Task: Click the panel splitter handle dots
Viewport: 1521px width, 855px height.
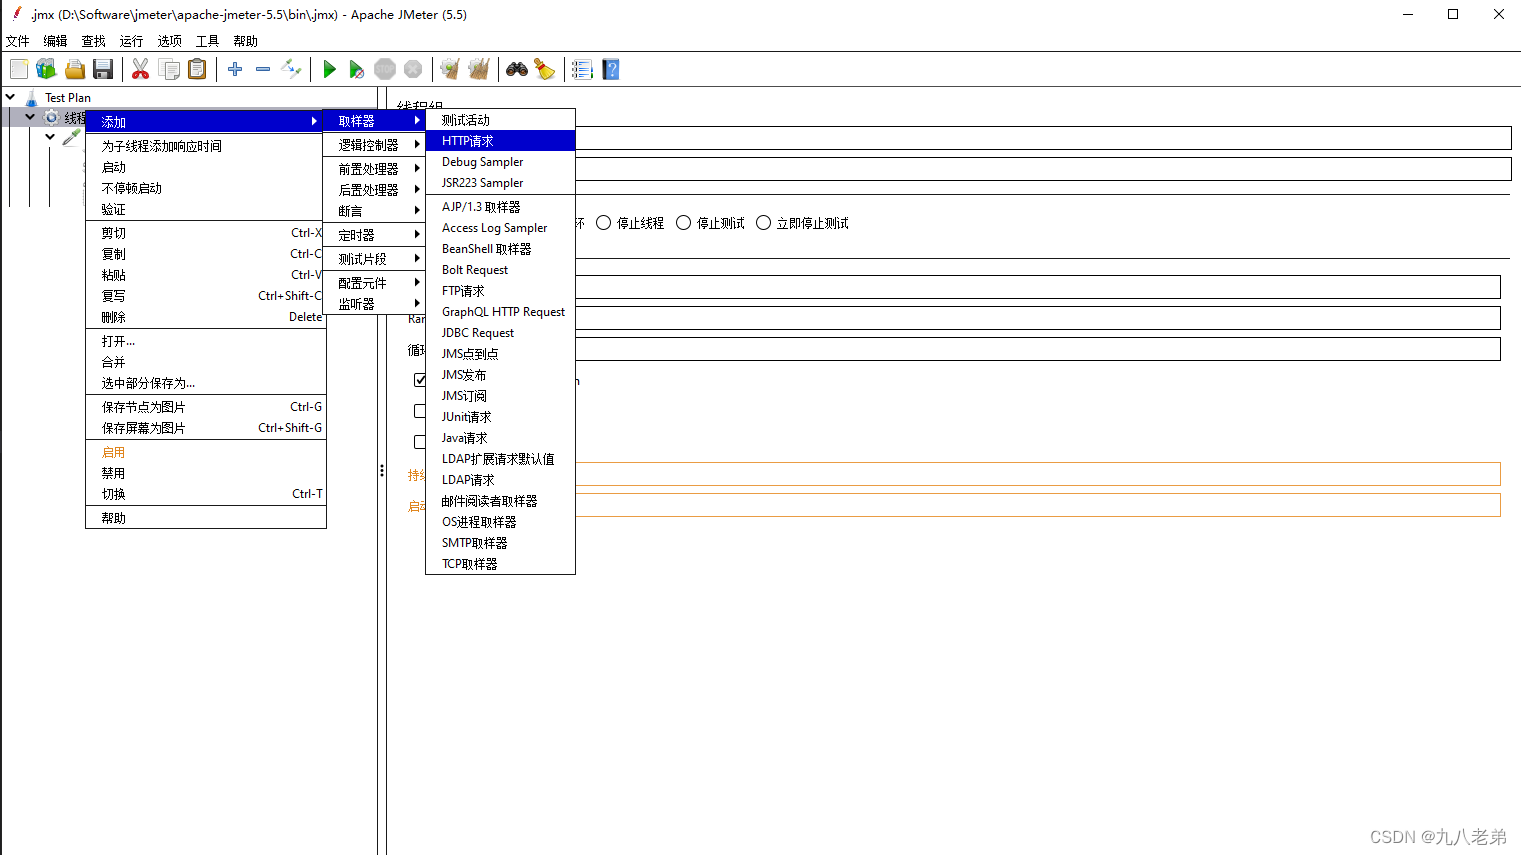Action: tap(382, 470)
